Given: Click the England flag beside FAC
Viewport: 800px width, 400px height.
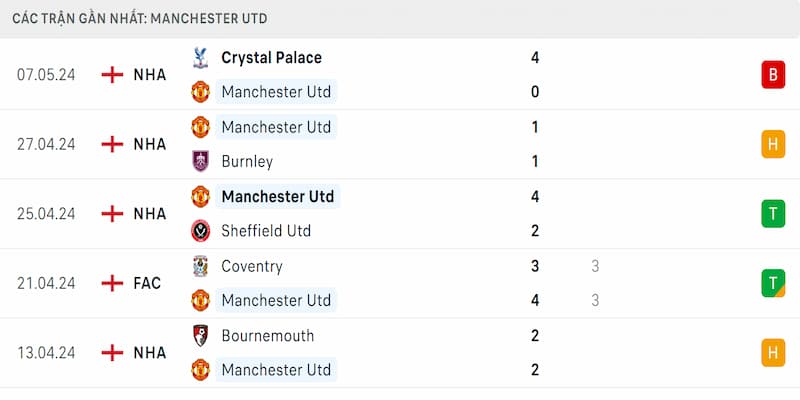Looking at the screenshot, I should (x=113, y=283).
